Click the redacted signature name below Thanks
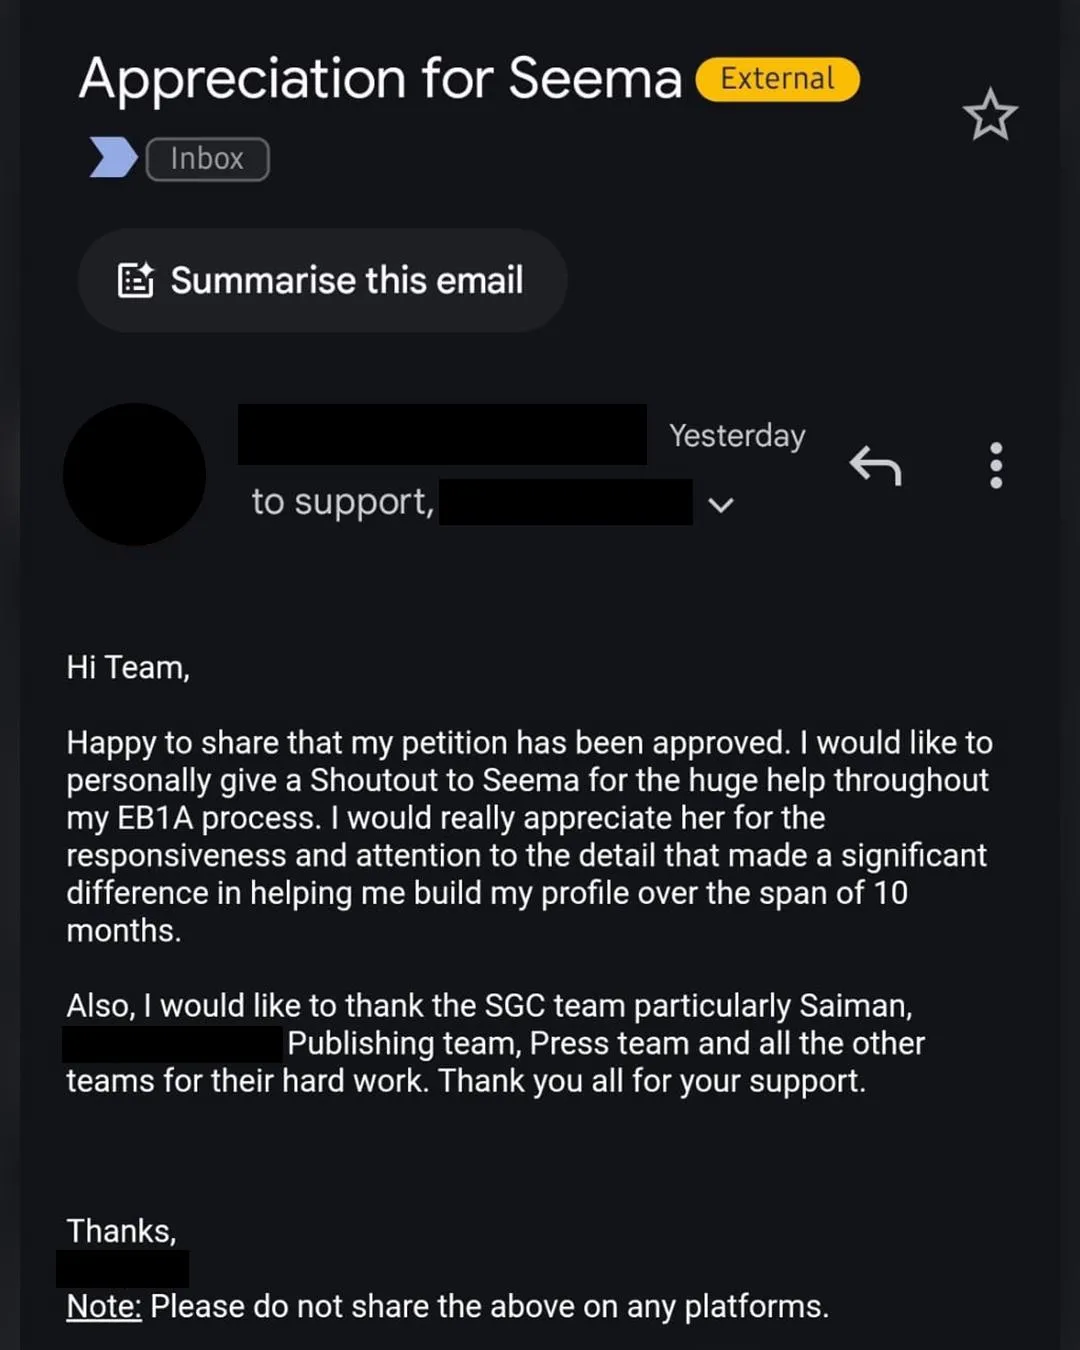Image resolution: width=1080 pixels, height=1350 pixels. pyautogui.click(x=122, y=1268)
